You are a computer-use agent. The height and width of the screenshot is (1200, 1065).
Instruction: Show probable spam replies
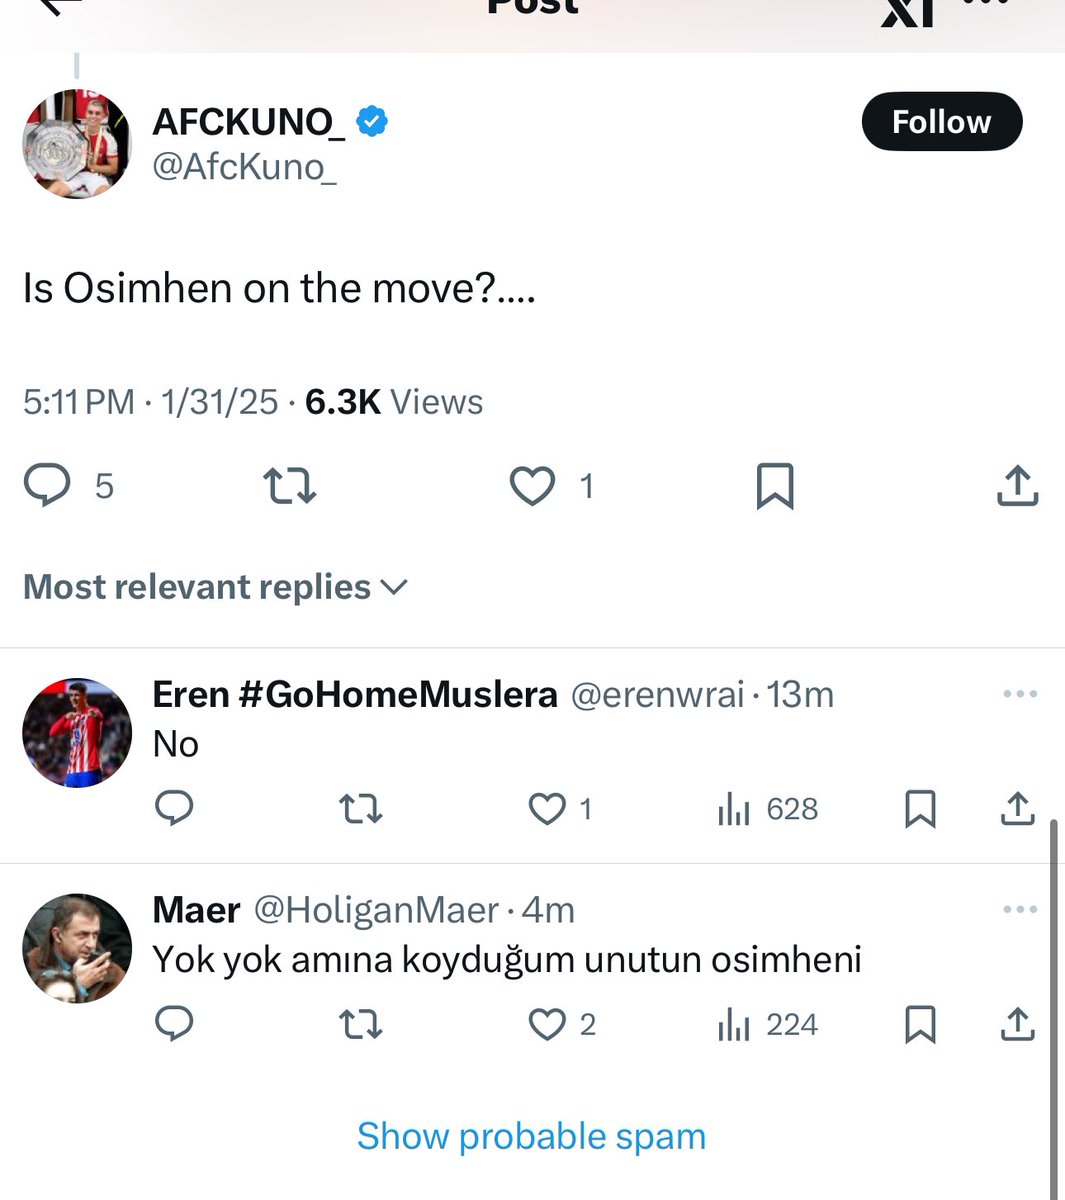tap(531, 1136)
